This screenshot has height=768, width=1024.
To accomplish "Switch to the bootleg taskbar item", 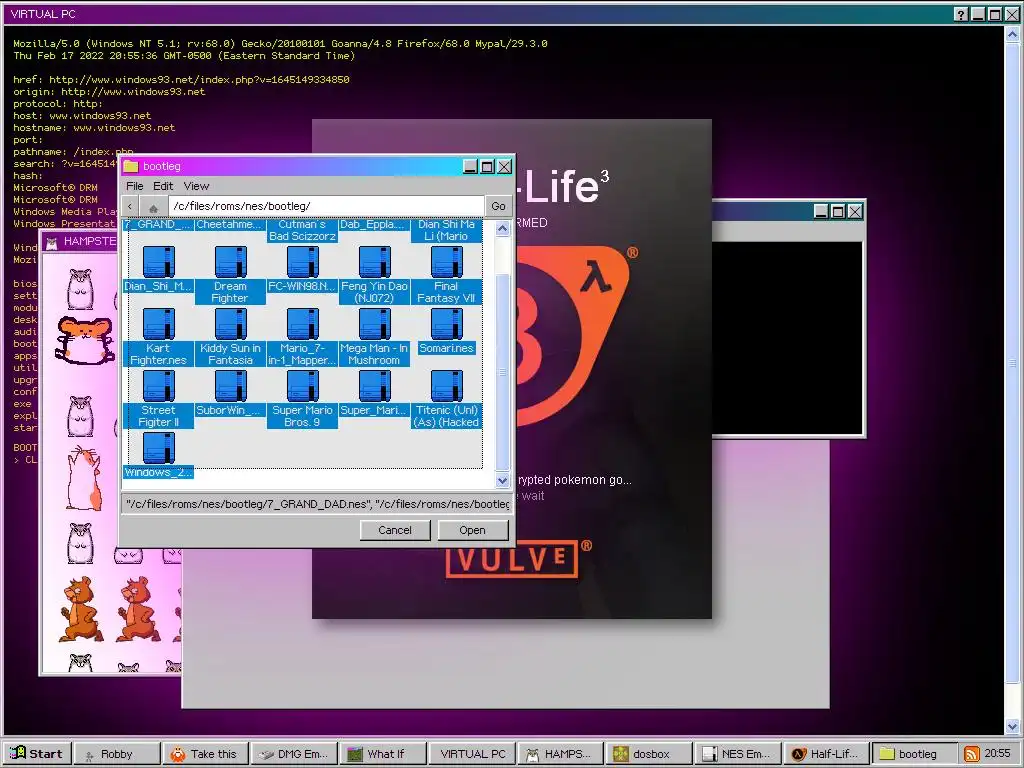I will tap(916, 754).
